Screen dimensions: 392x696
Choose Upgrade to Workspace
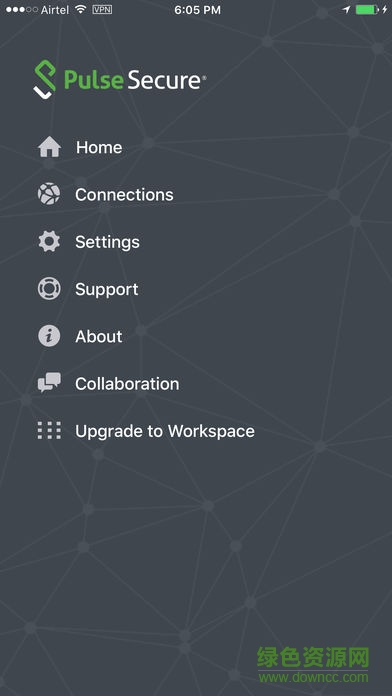point(165,431)
